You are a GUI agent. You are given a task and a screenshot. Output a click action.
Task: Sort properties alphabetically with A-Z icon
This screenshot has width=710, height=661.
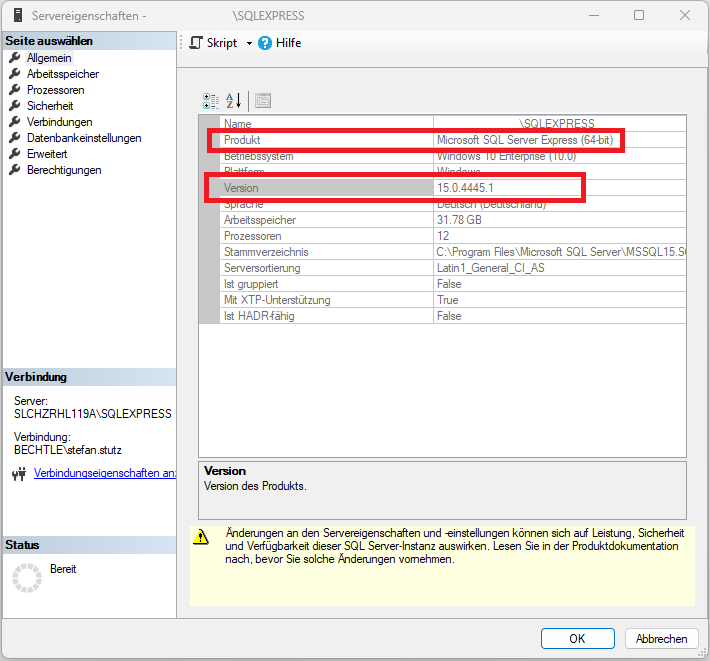click(234, 100)
